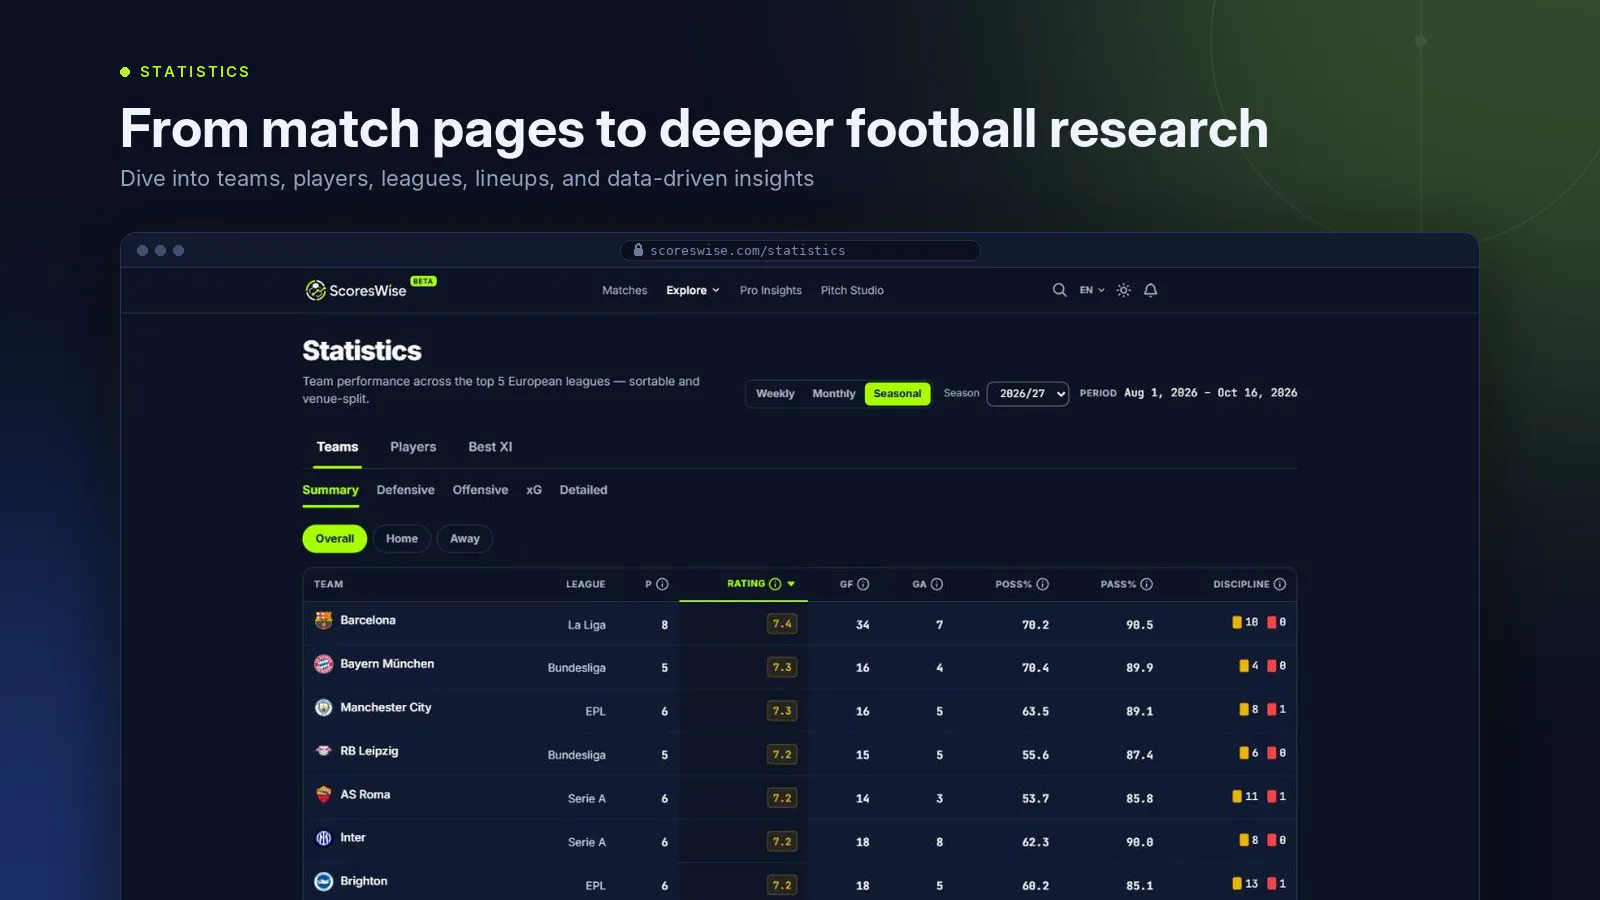Viewport: 1600px width, 900px height.
Task: Open the 2026/27 season dropdown
Action: [x=1028, y=394]
